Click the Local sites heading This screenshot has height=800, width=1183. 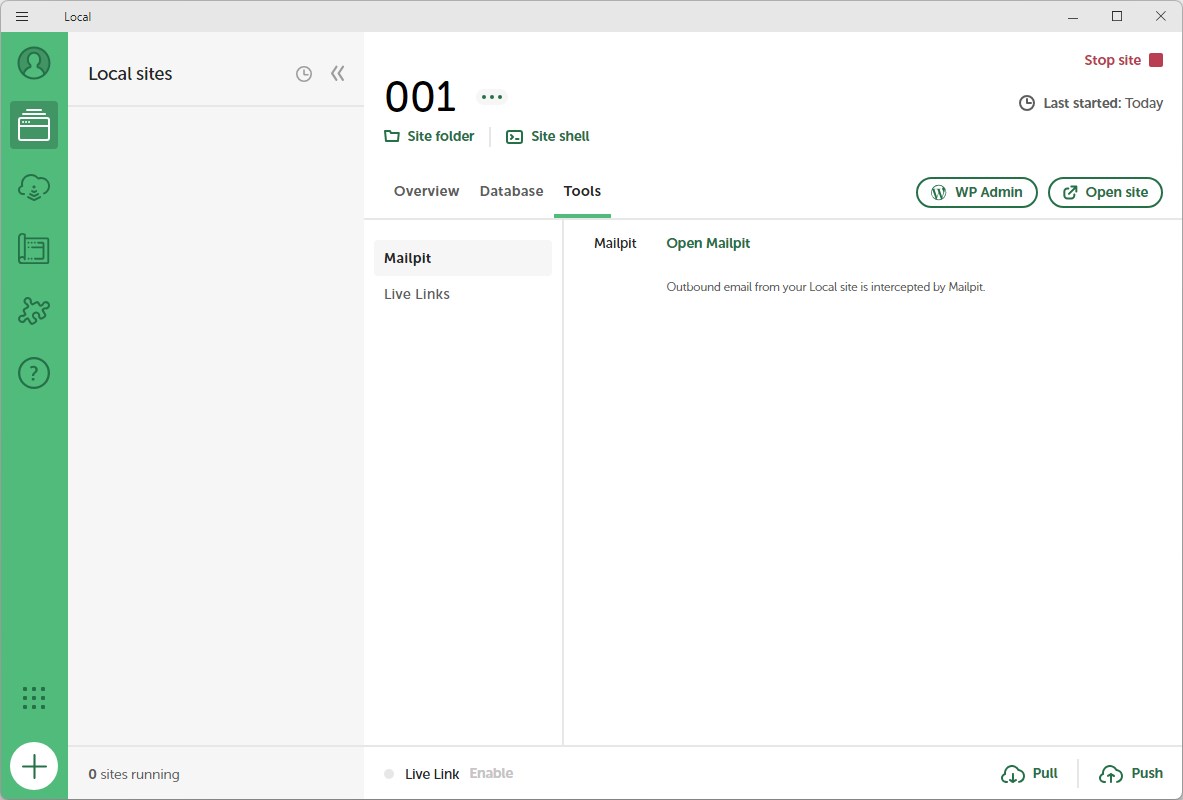131,74
